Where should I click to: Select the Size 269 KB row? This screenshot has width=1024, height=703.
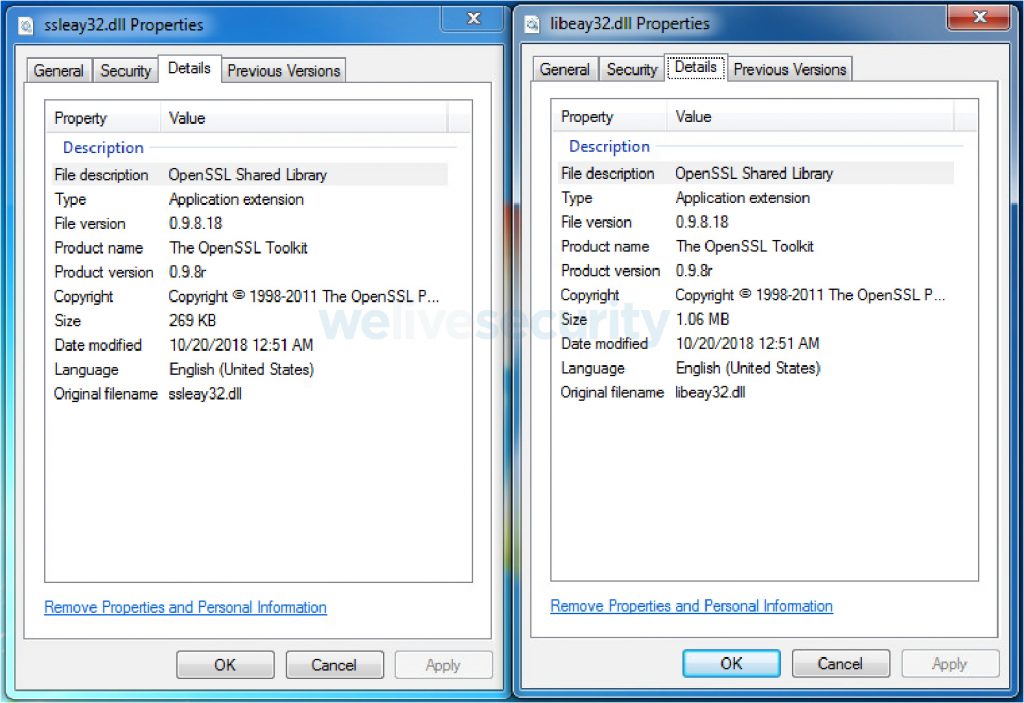(x=250, y=321)
